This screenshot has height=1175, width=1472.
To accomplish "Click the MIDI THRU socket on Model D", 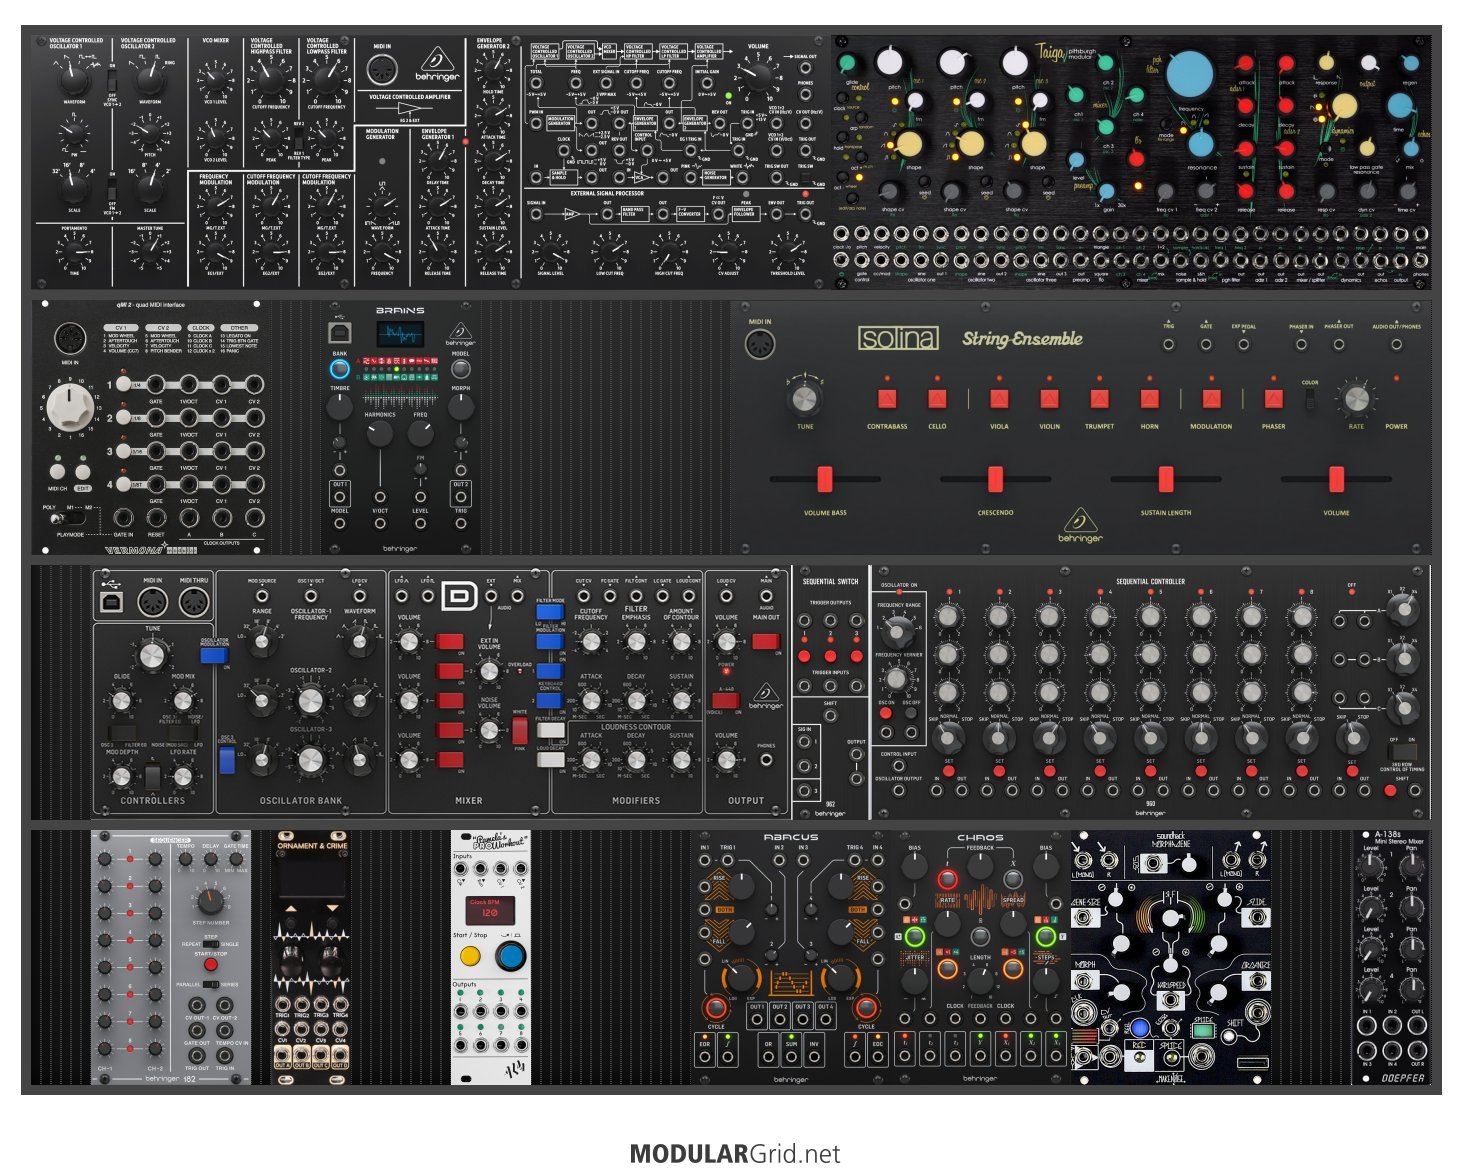I will [193, 602].
